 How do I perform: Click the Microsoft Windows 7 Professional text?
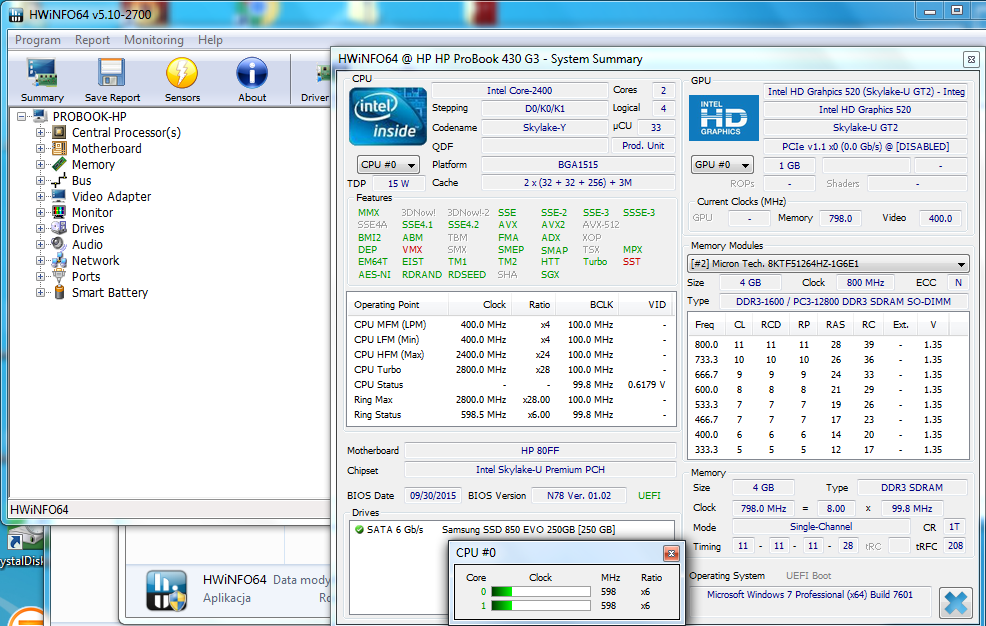[x=809, y=595]
